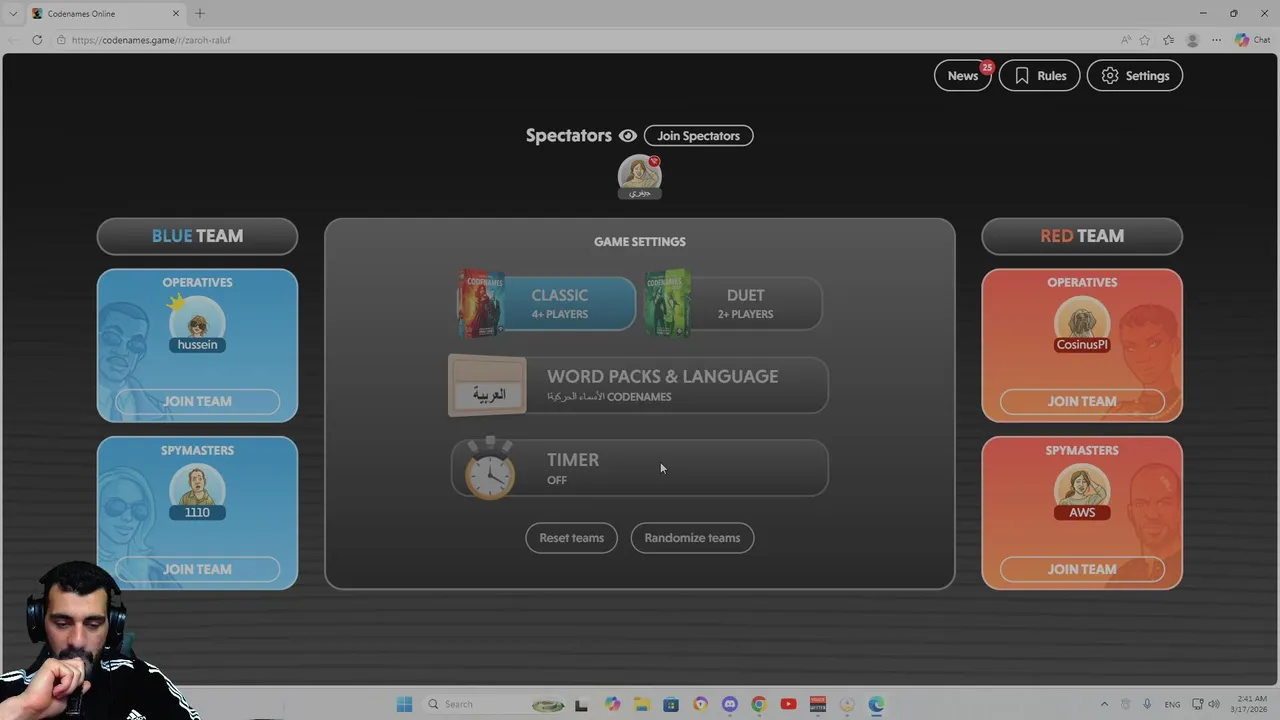This screenshot has width=1280, height=720.
Task: Select the Duet 2+ players mode
Action: pyautogui.click(x=733, y=303)
